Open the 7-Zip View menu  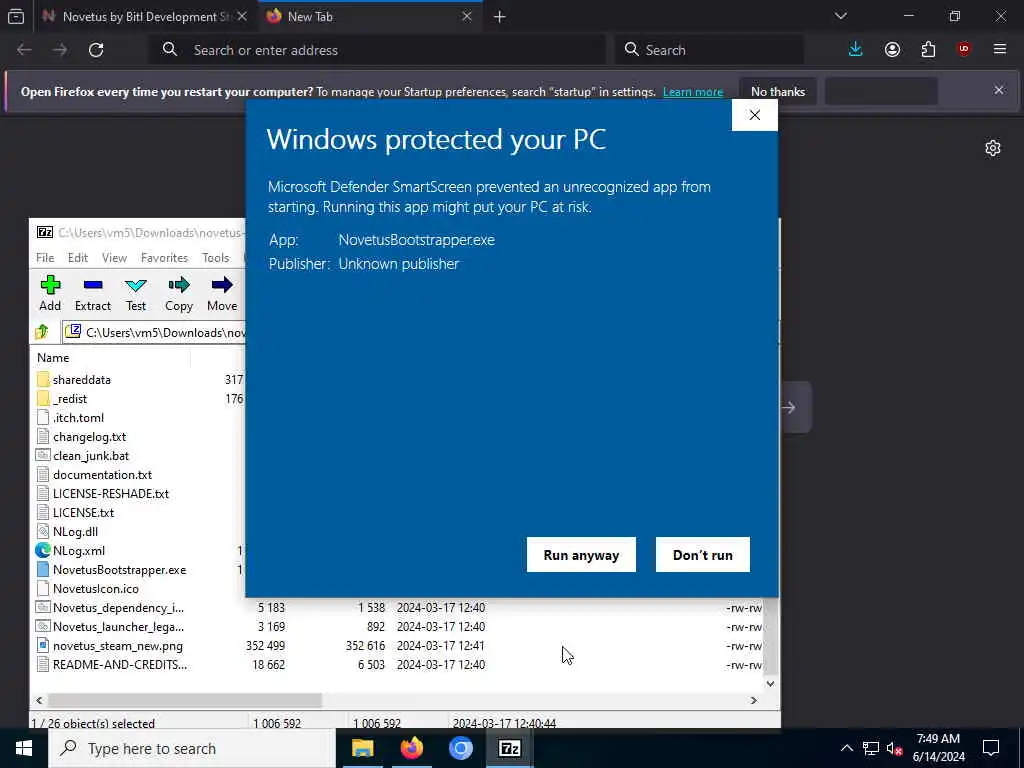[114, 257]
